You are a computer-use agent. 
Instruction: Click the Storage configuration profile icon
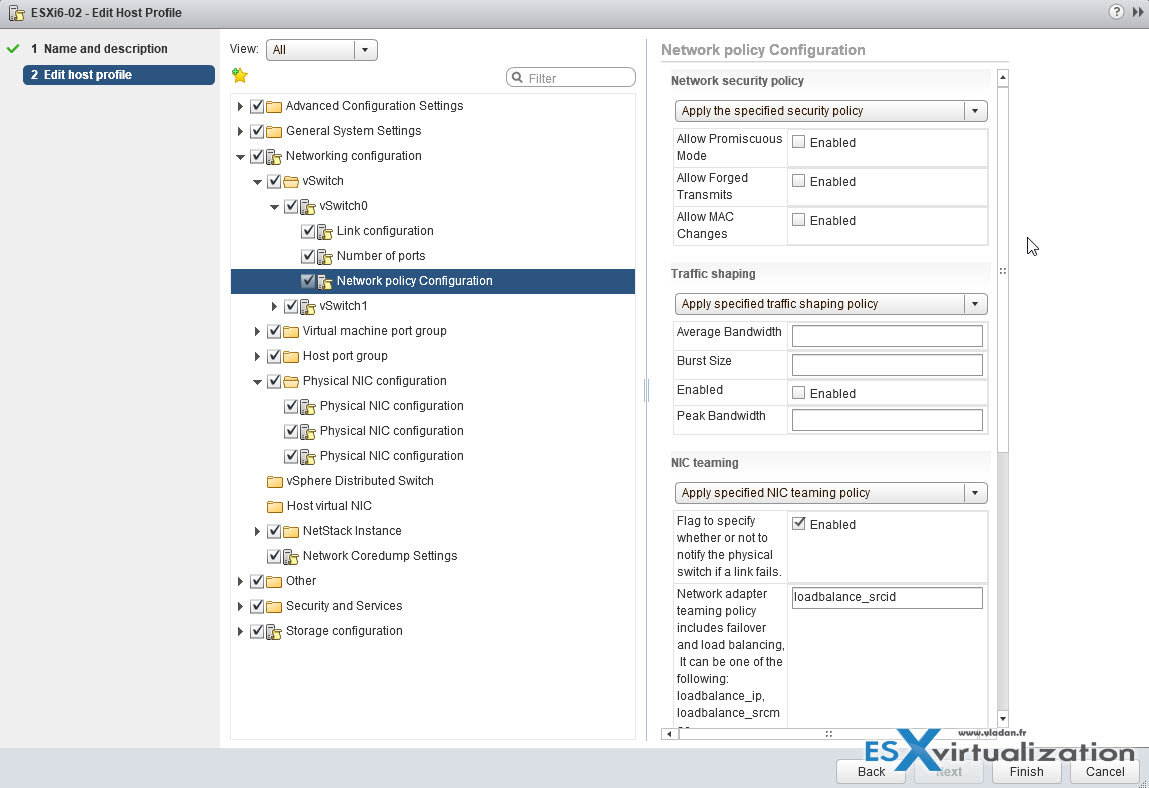274,631
